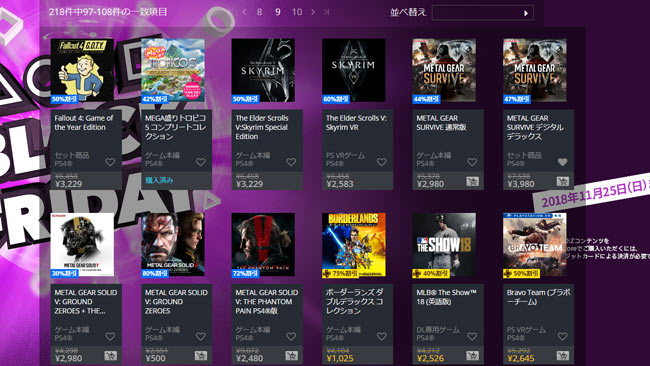Open MEGA盛りトロピコ5 コンプリートコレクション title
Image resolution: width=650 pixels, height=366 pixels.
[175, 127]
